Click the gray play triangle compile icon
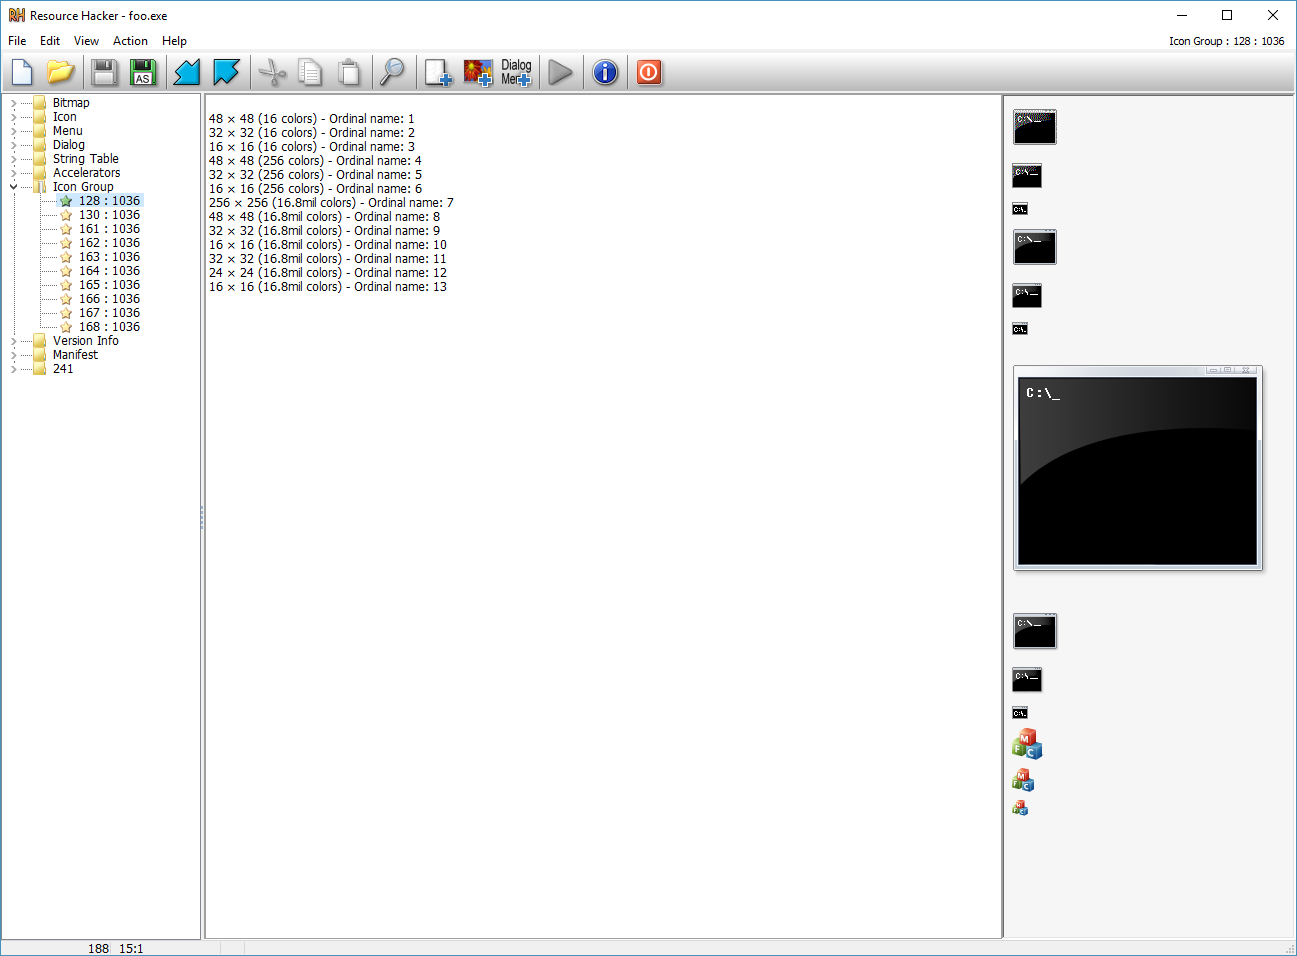Viewport: 1297px width, 956px height. click(x=561, y=72)
